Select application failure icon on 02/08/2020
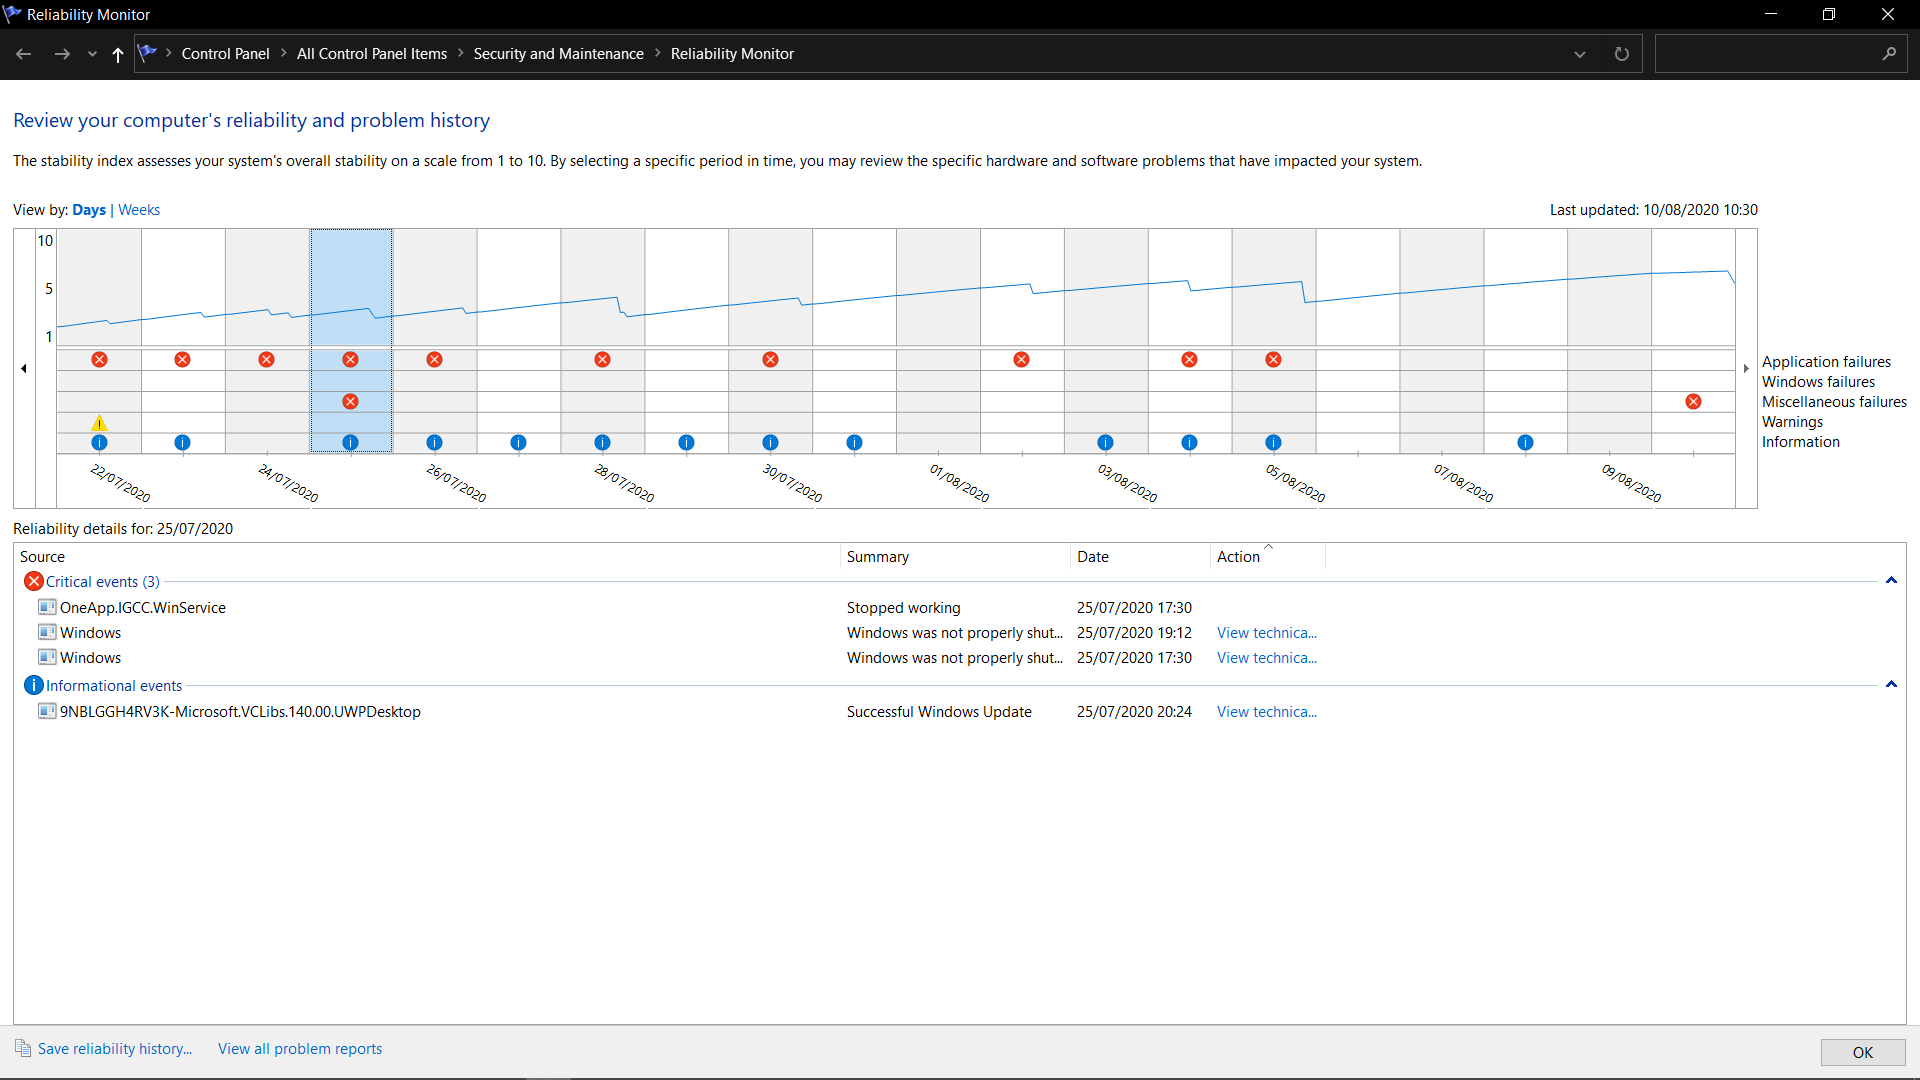Screen dimensions: 1920x1080 [x=1021, y=359]
